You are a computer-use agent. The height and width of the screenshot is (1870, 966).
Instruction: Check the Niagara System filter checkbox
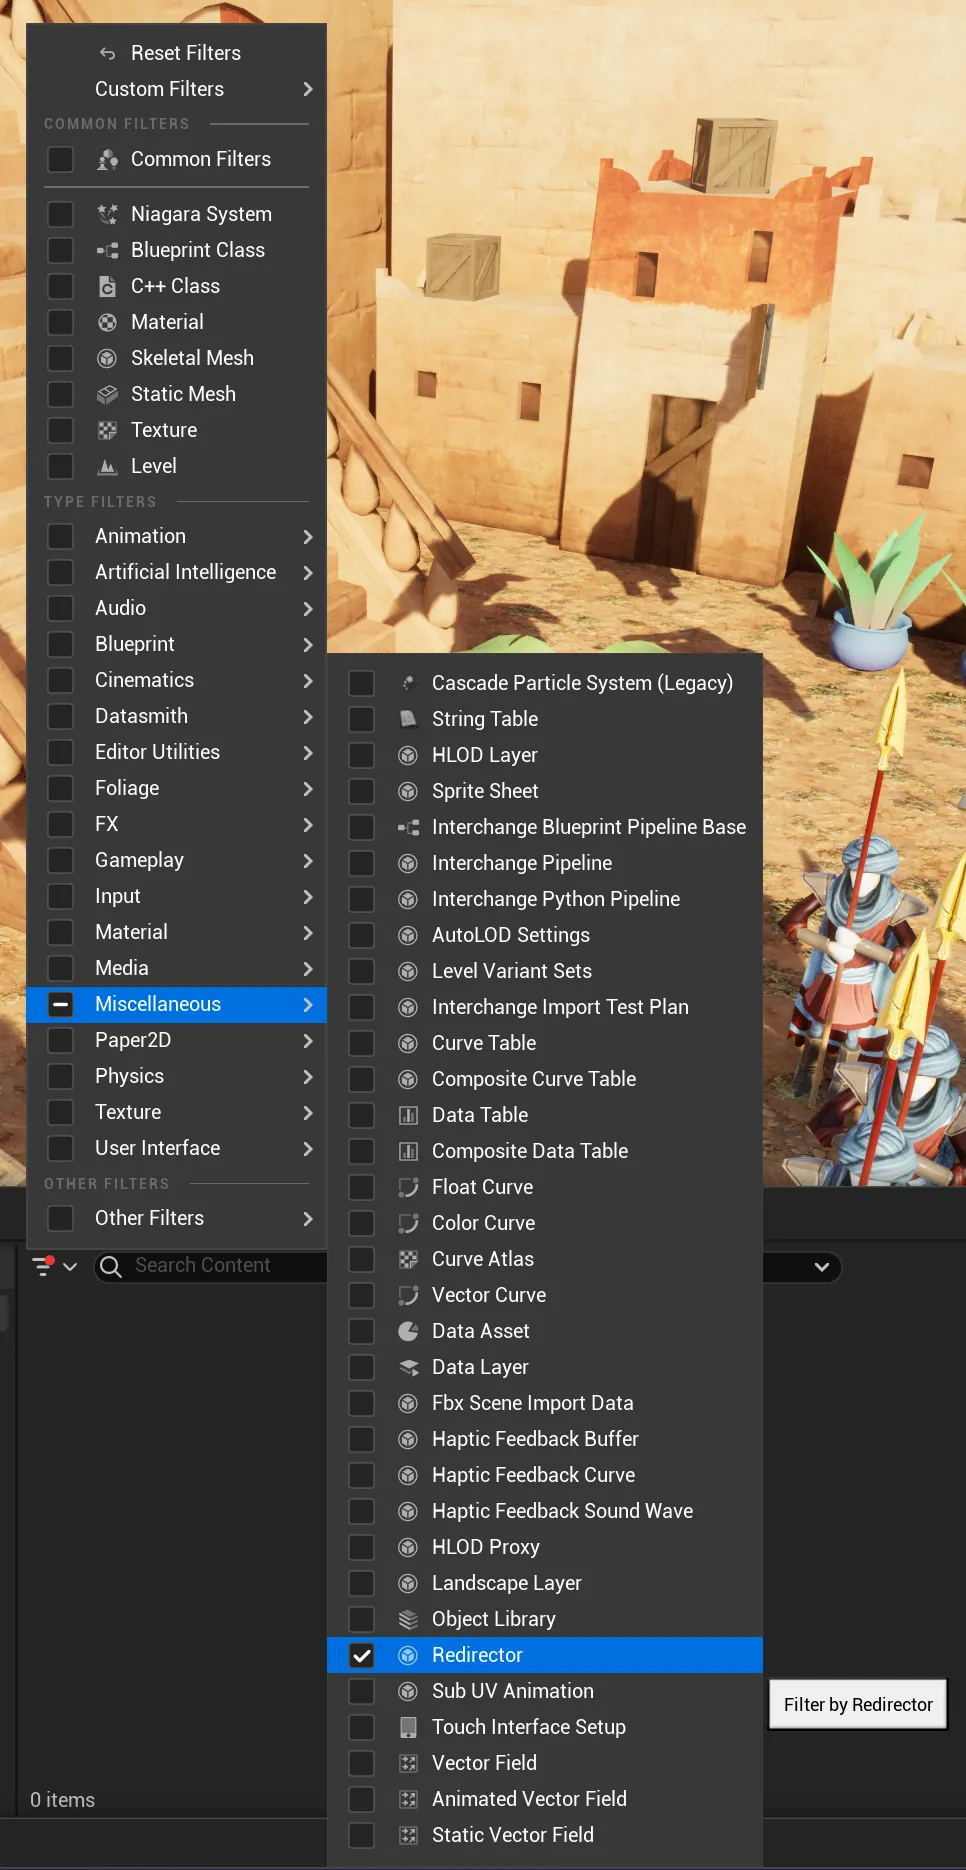click(61, 214)
